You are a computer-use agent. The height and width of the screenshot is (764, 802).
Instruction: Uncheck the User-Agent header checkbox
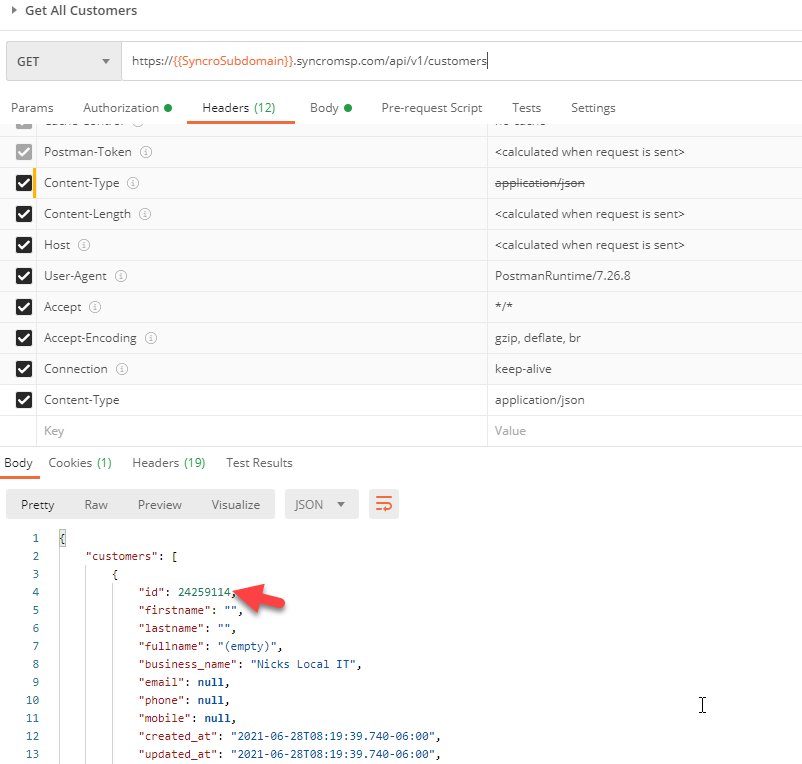(x=24, y=276)
